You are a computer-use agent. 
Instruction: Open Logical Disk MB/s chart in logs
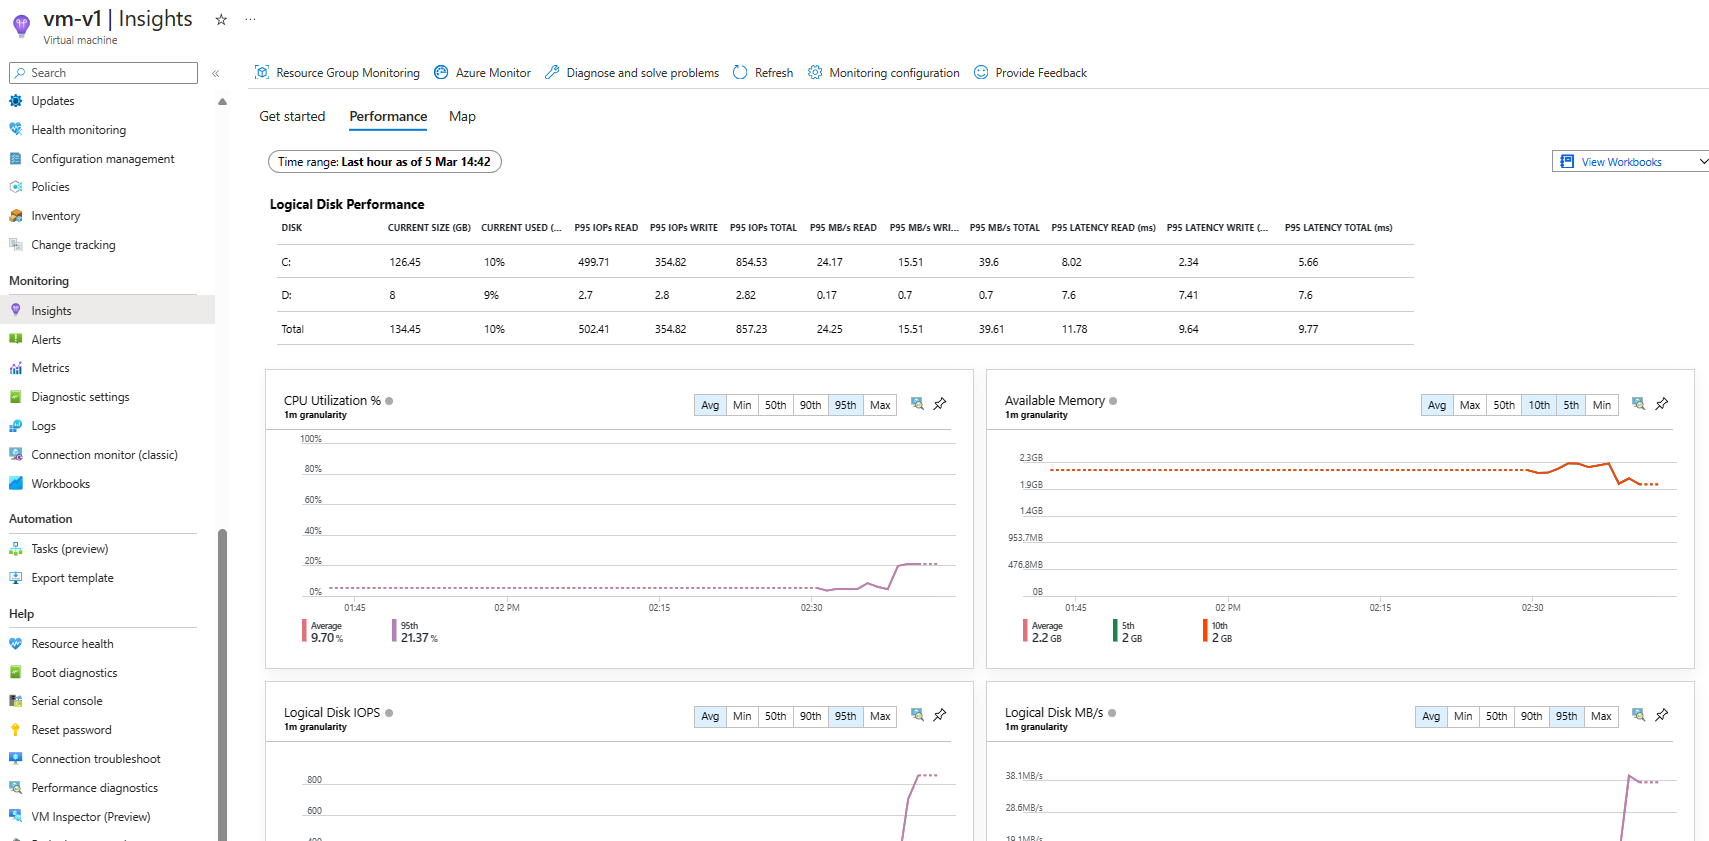1638,715
